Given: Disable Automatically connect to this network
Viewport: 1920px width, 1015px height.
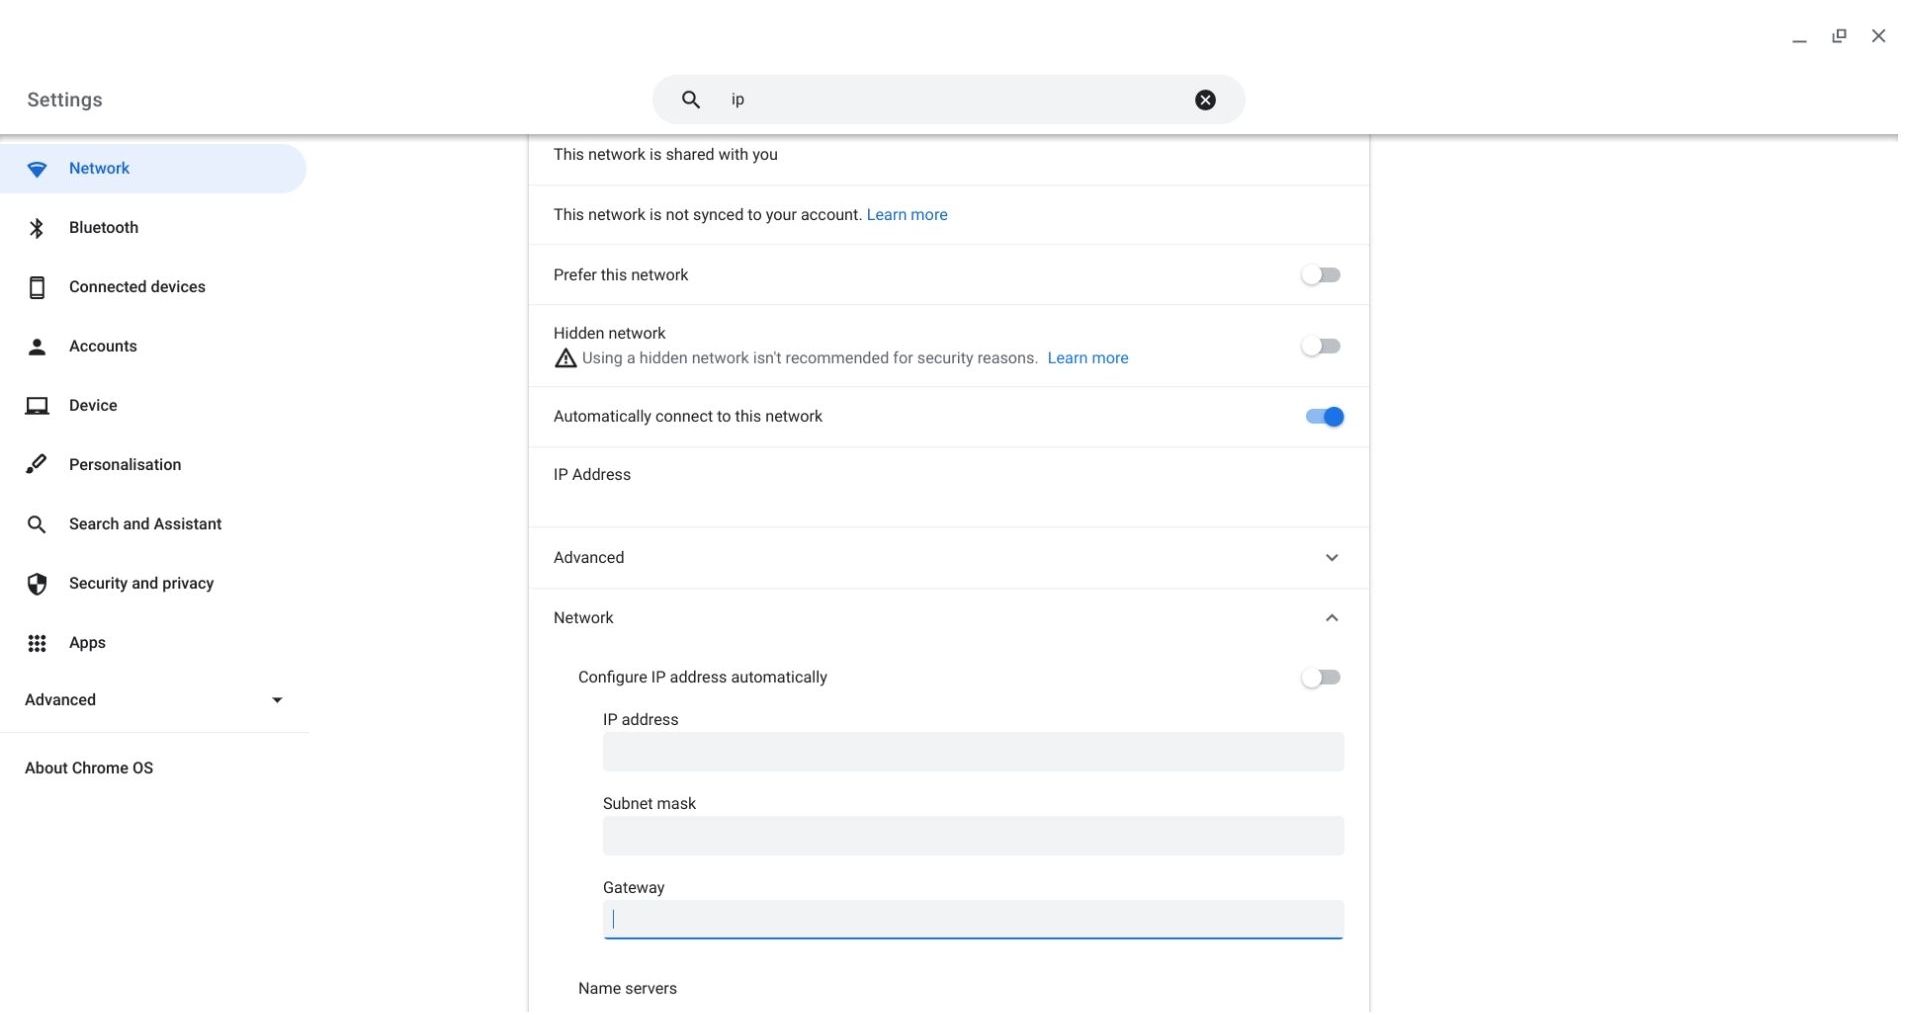Looking at the screenshot, I should point(1324,416).
